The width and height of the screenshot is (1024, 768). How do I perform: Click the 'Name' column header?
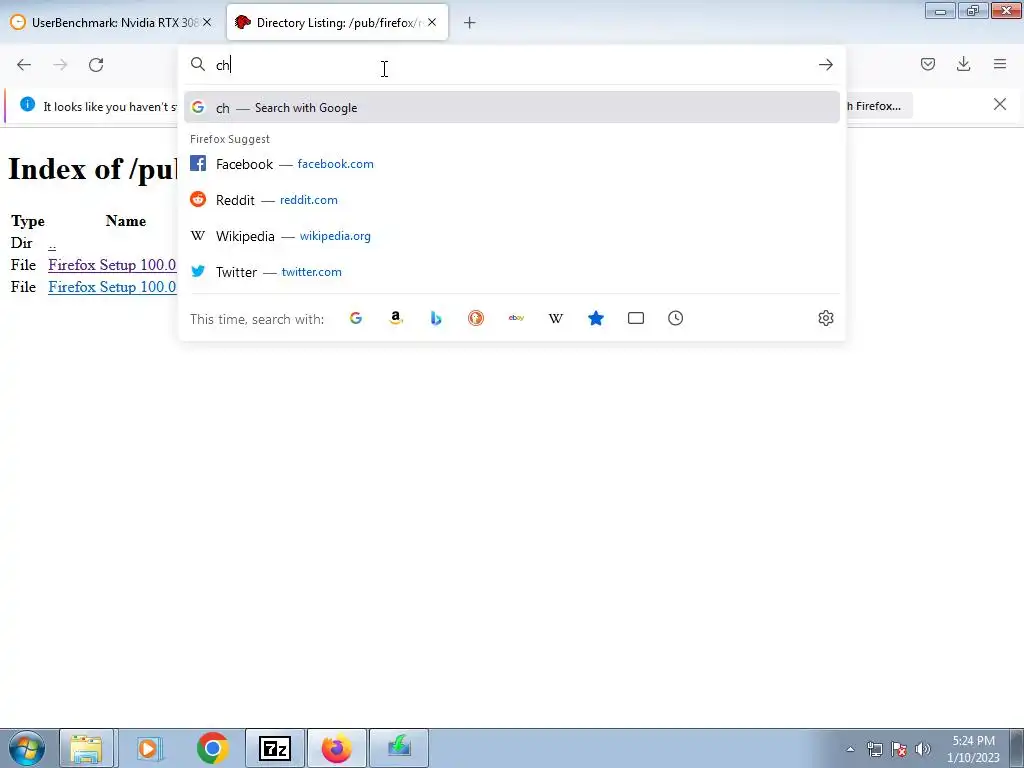[125, 221]
